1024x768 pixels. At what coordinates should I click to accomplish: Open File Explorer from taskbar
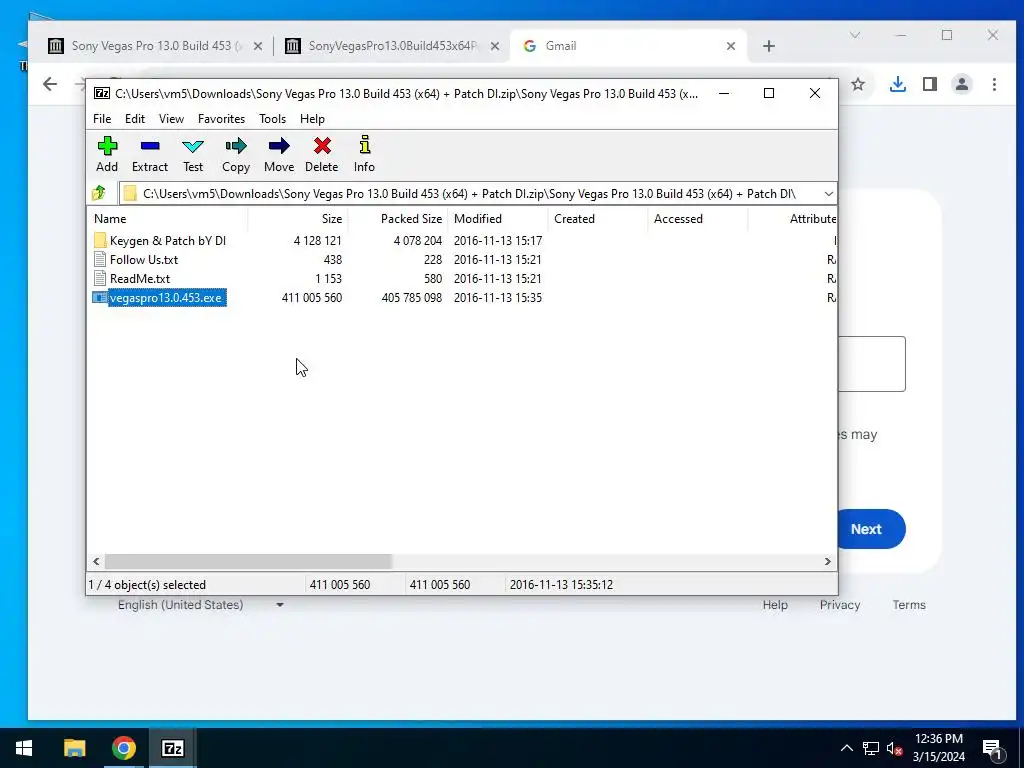tap(74, 748)
